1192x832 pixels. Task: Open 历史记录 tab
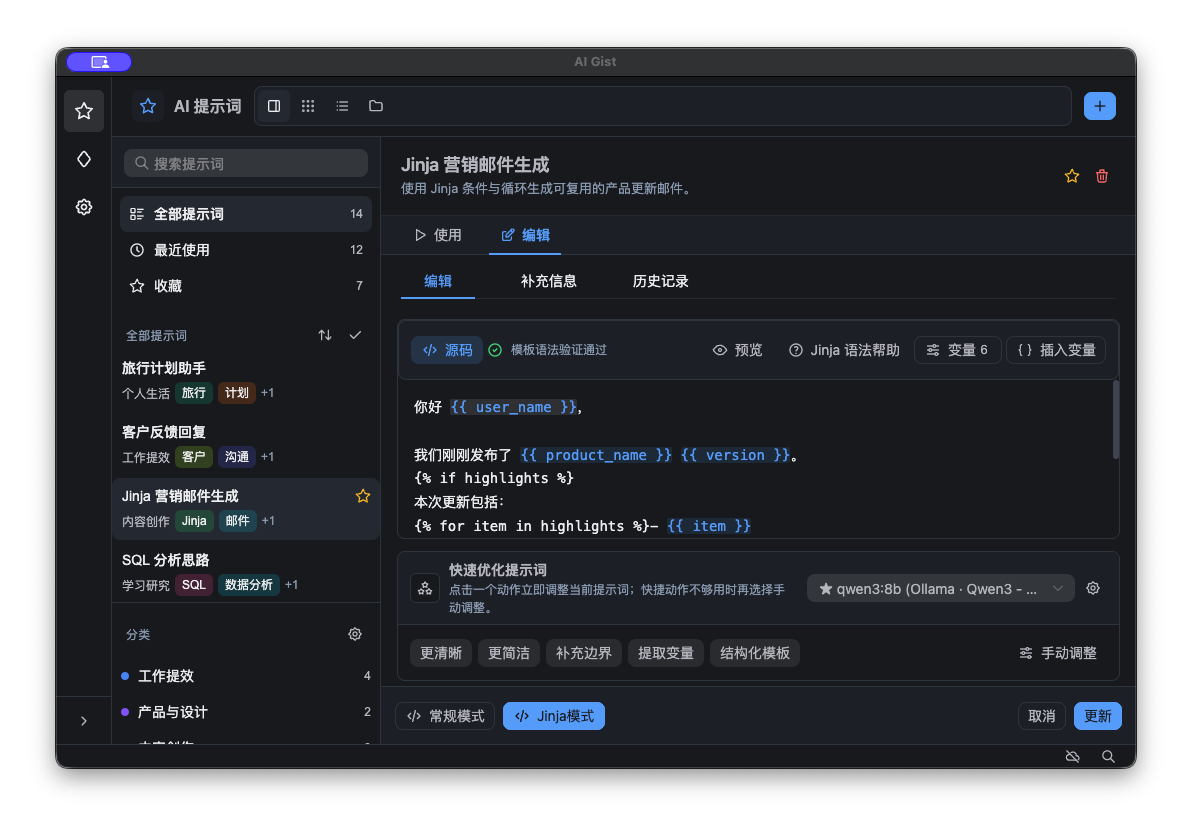tap(660, 281)
